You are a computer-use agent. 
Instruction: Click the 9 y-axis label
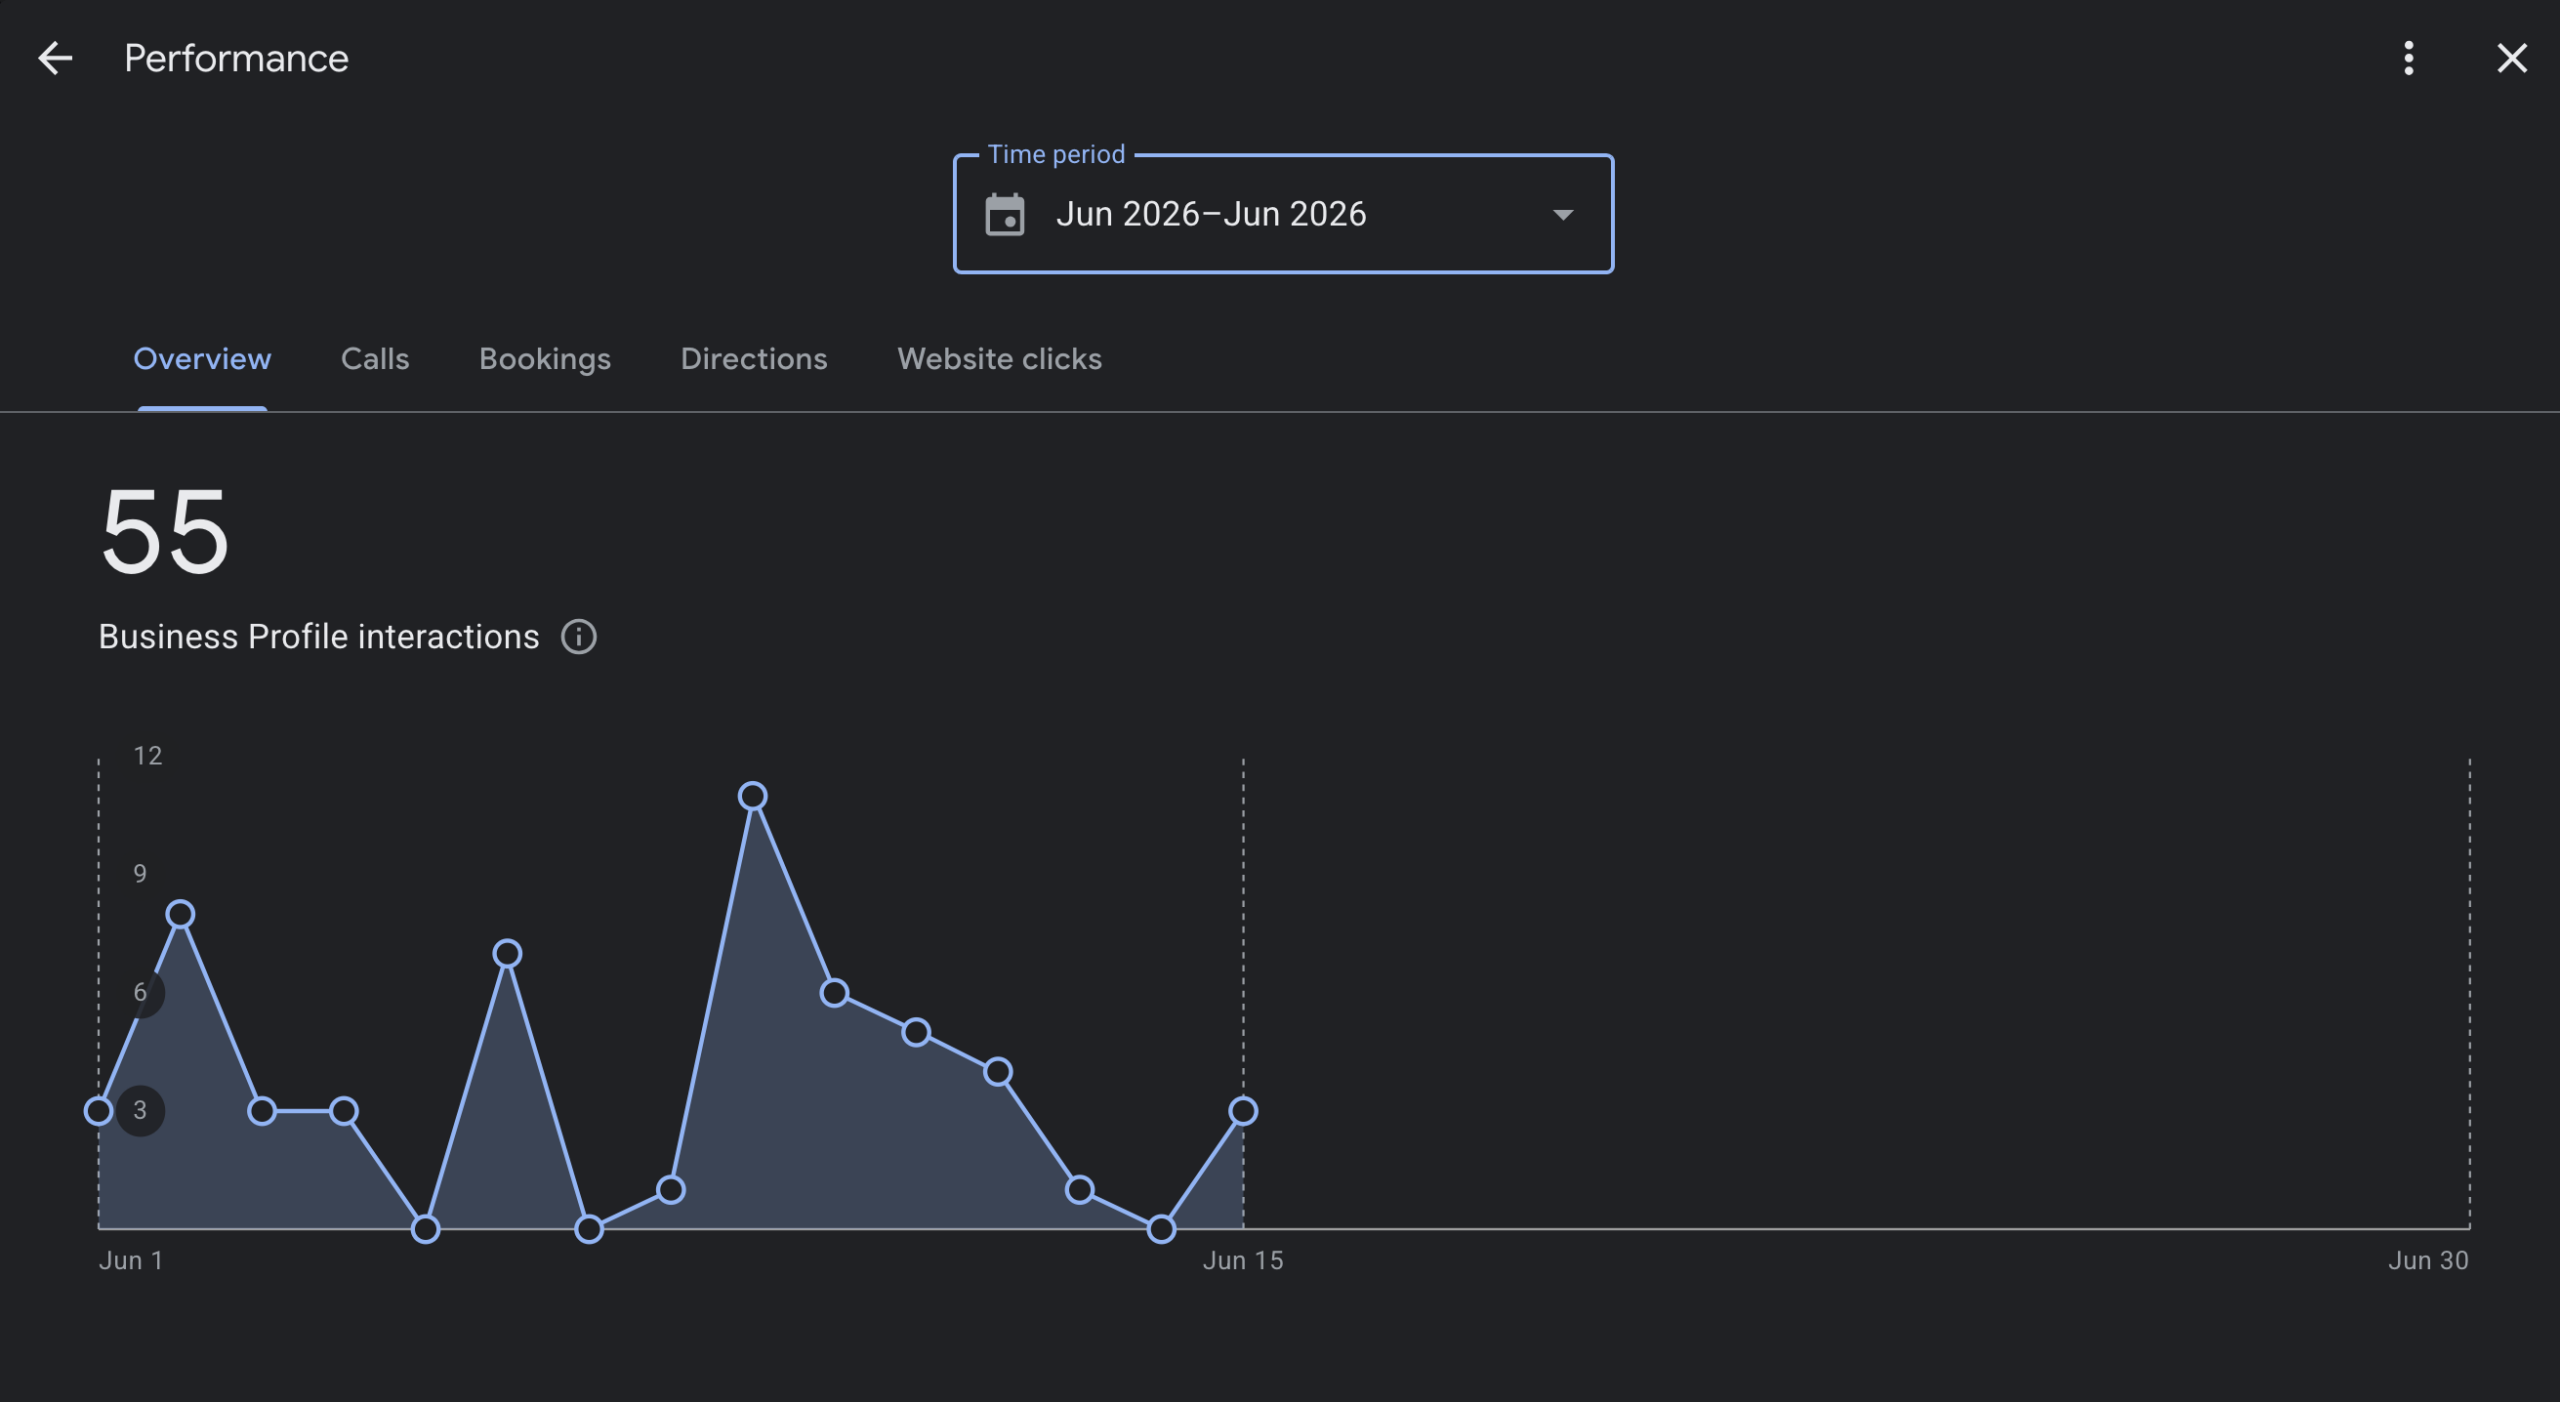pos(140,874)
